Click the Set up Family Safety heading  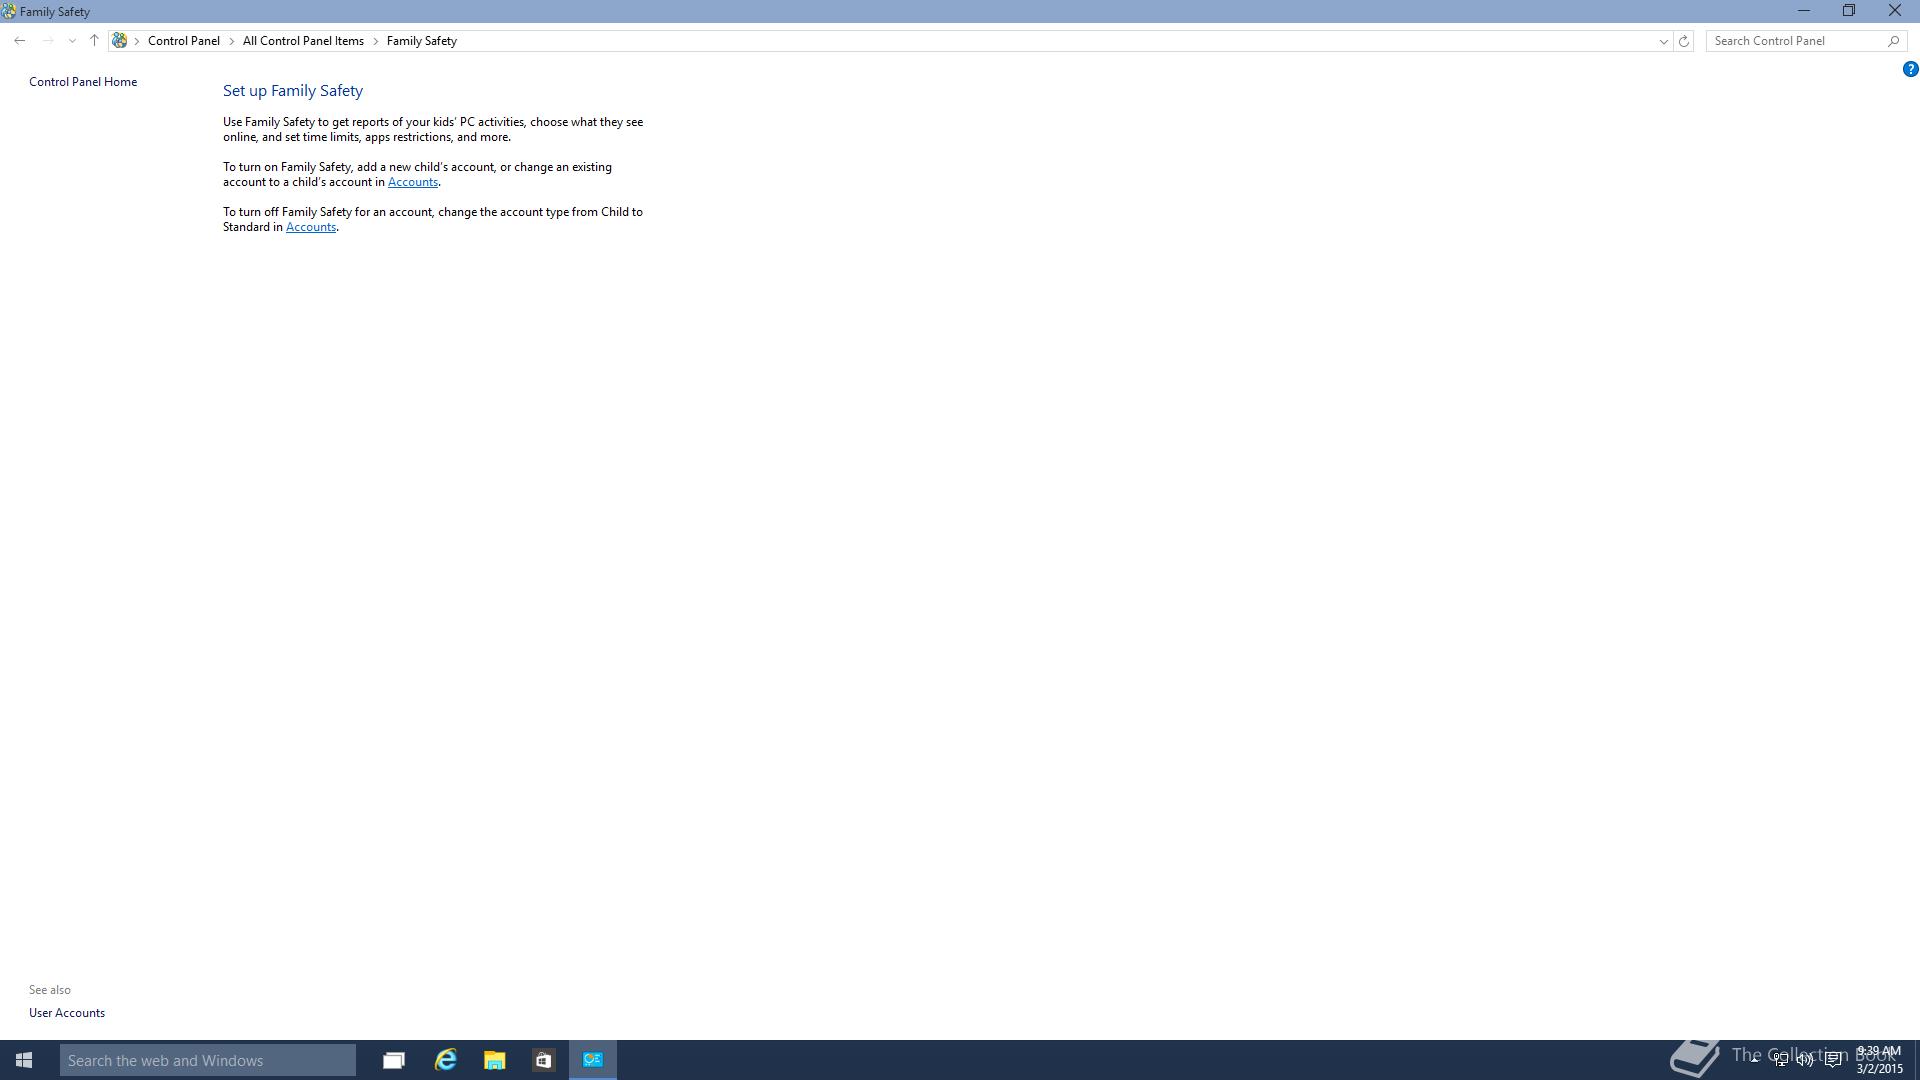click(x=293, y=91)
